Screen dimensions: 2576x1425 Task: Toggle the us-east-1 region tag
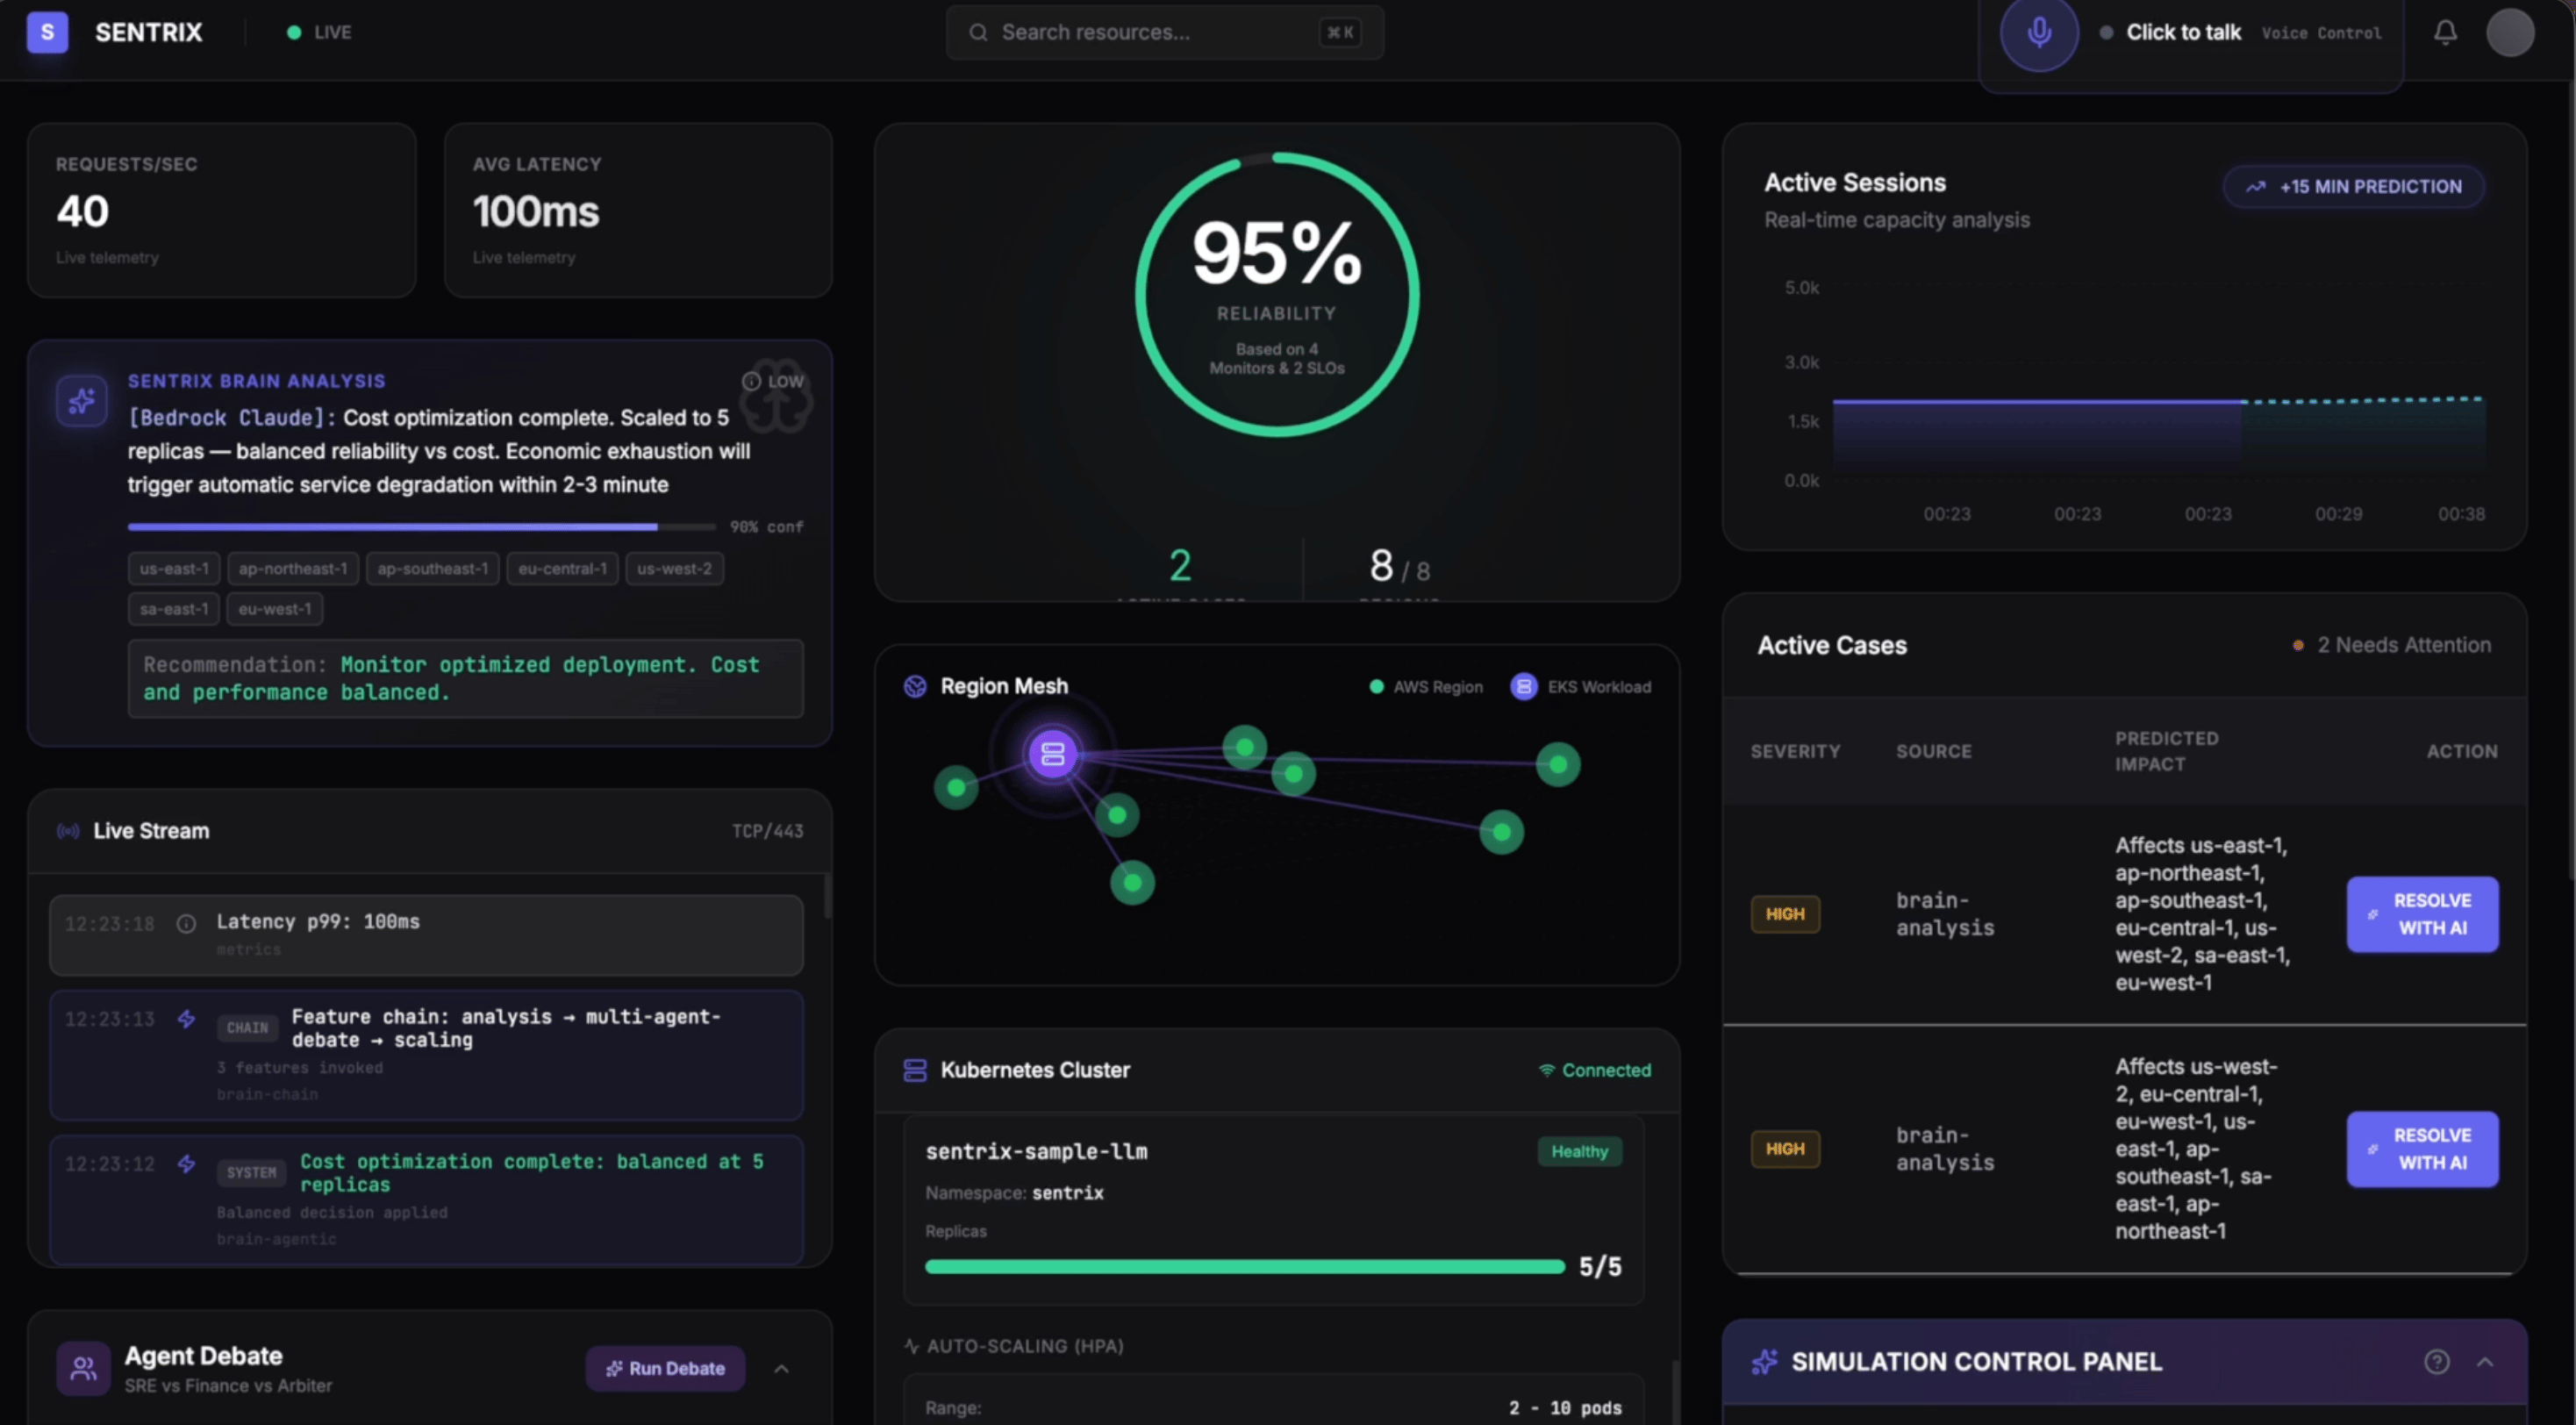click(x=174, y=569)
